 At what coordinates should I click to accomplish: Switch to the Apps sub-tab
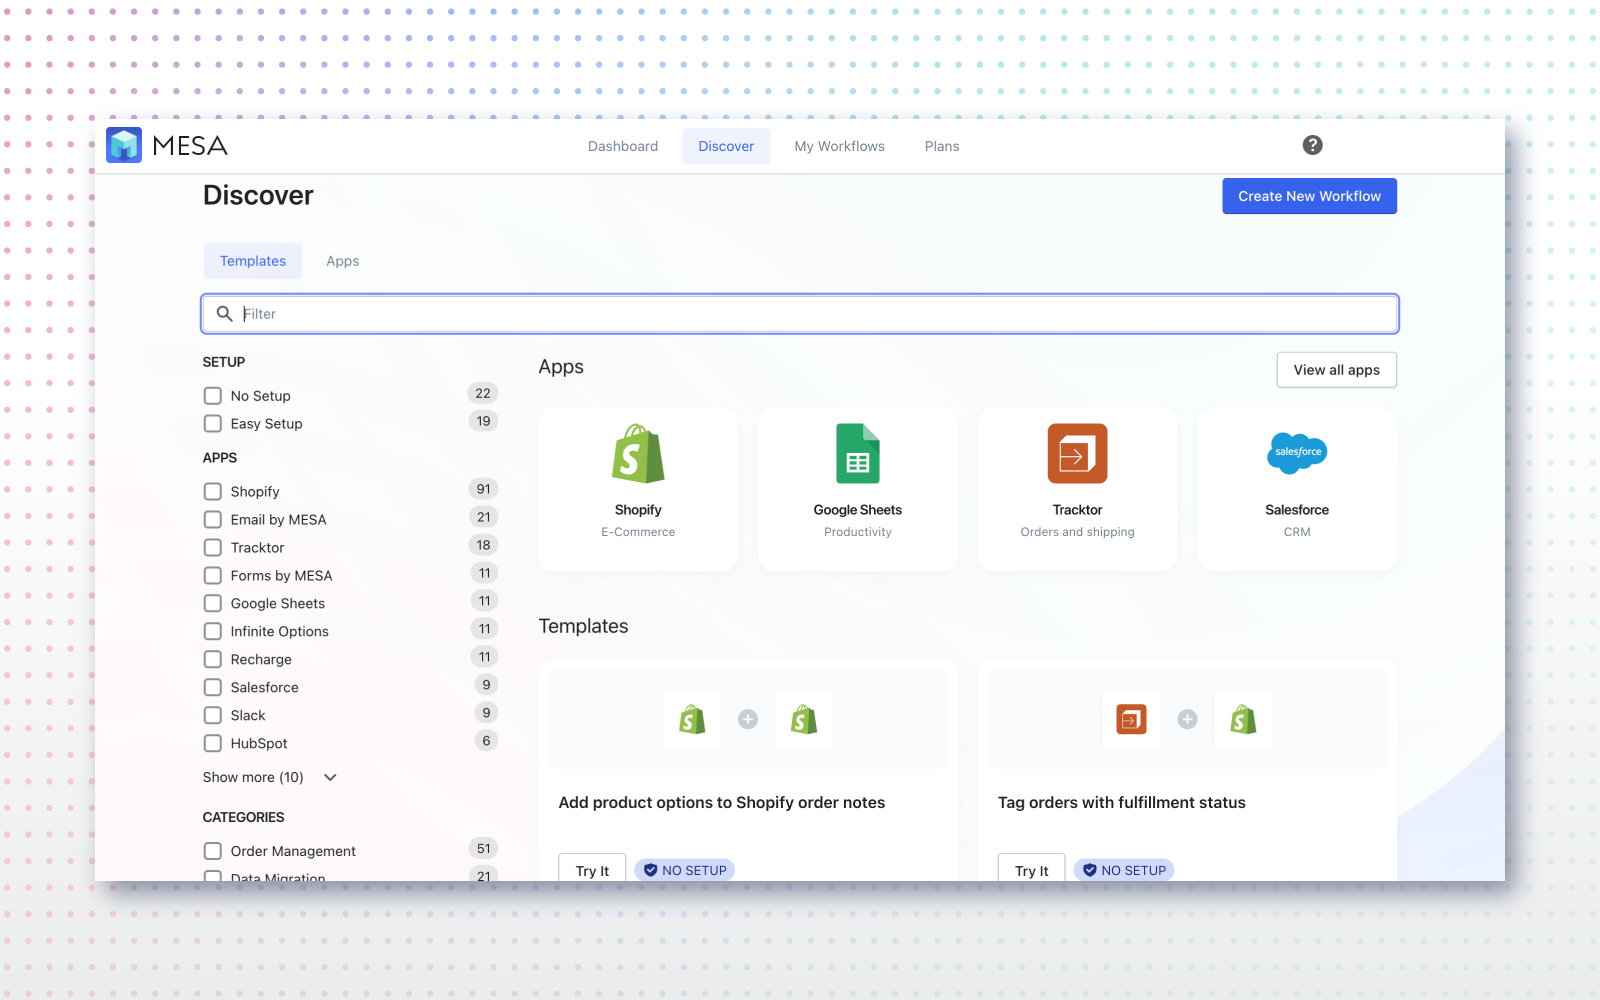[x=342, y=261]
